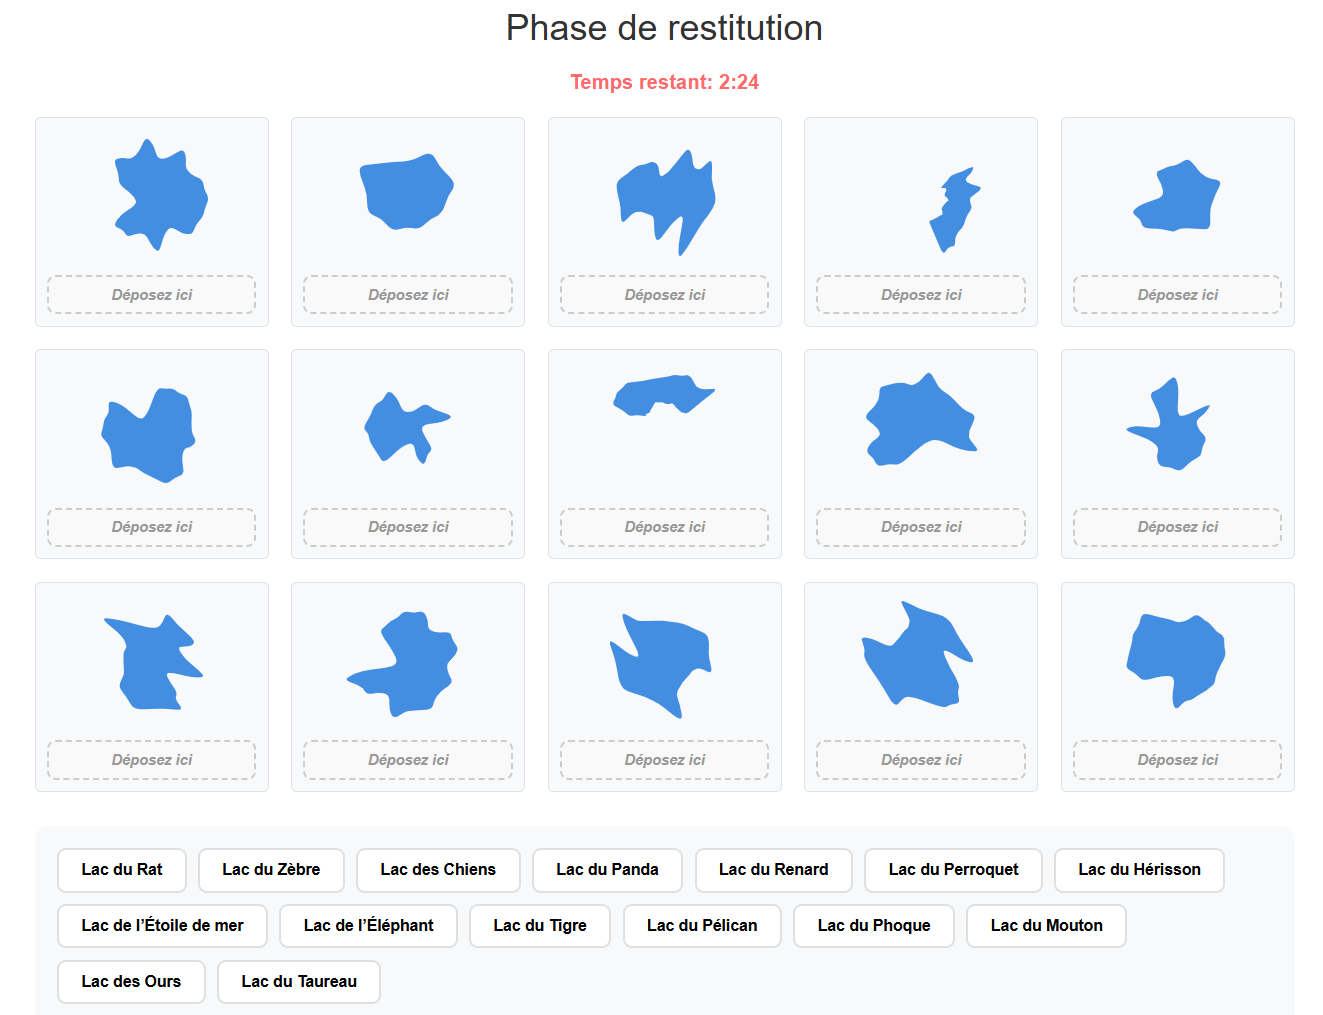Click the Phase de restitution heading
This screenshot has height=1015, width=1323.
click(664, 28)
